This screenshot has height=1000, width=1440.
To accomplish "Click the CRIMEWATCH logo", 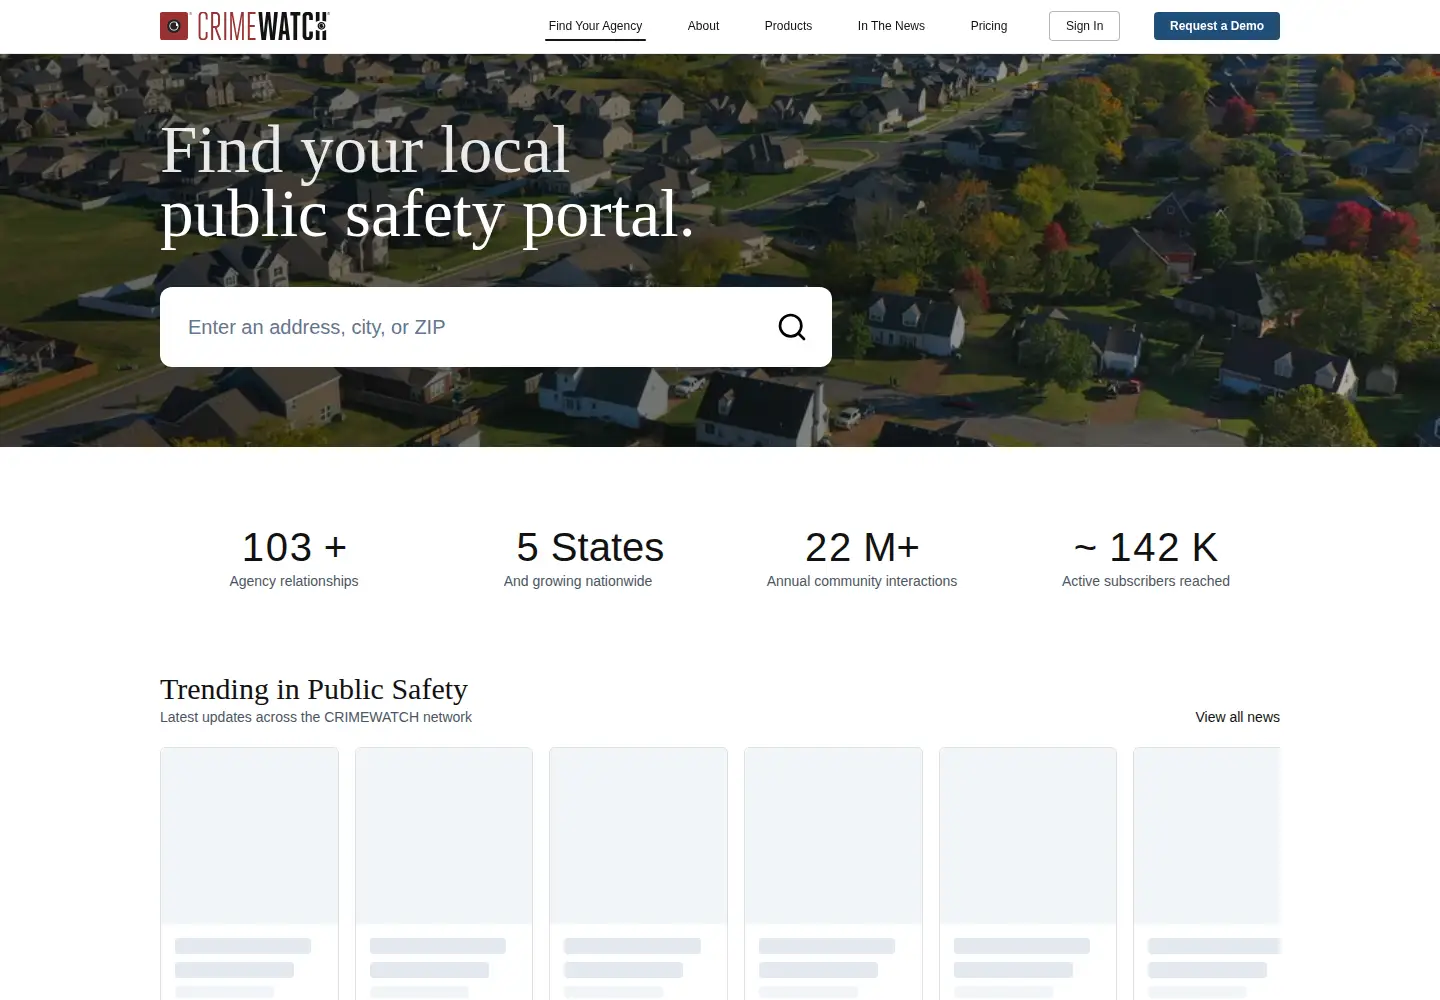I will [x=244, y=26].
